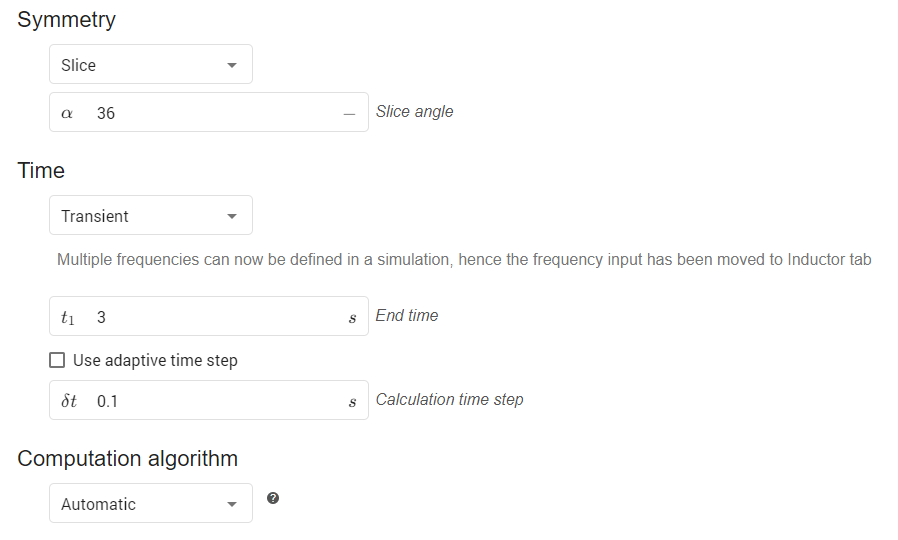898x540 pixels.
Task: Click the caret arrow in Automatic dropdown
Action: tap(232, 504)
